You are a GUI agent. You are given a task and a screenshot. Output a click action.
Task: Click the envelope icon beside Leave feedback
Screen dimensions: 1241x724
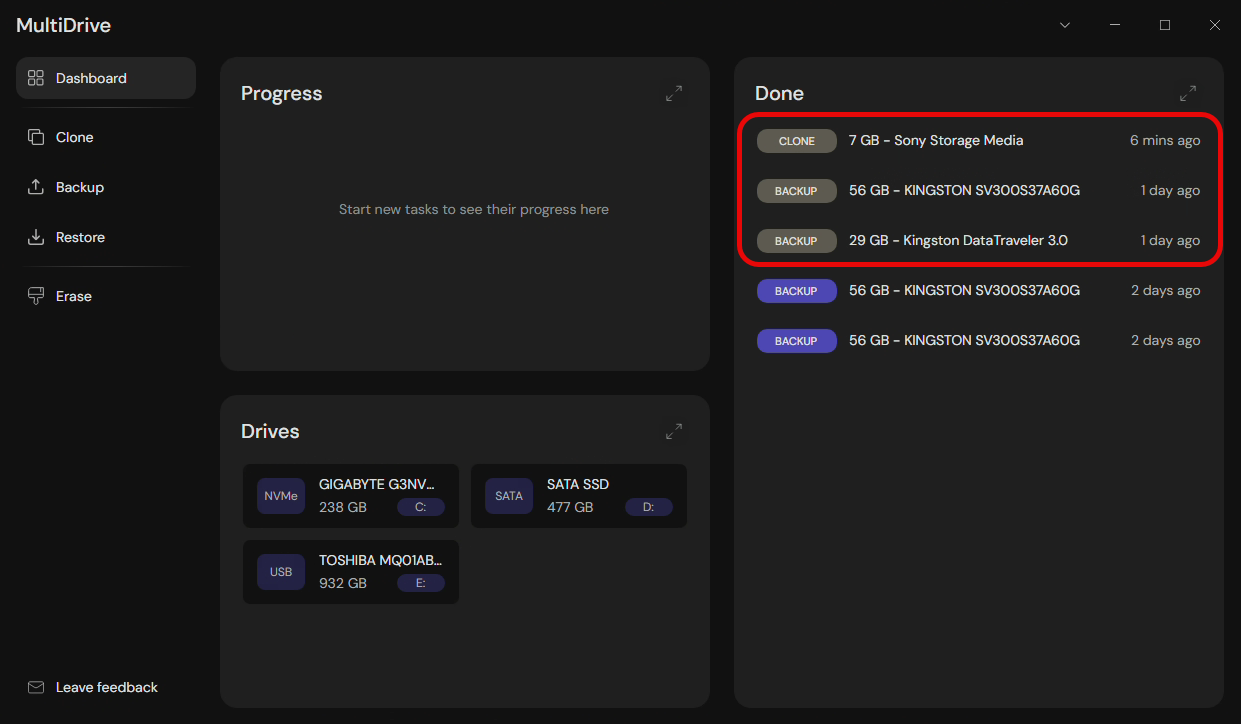point(36,687)
